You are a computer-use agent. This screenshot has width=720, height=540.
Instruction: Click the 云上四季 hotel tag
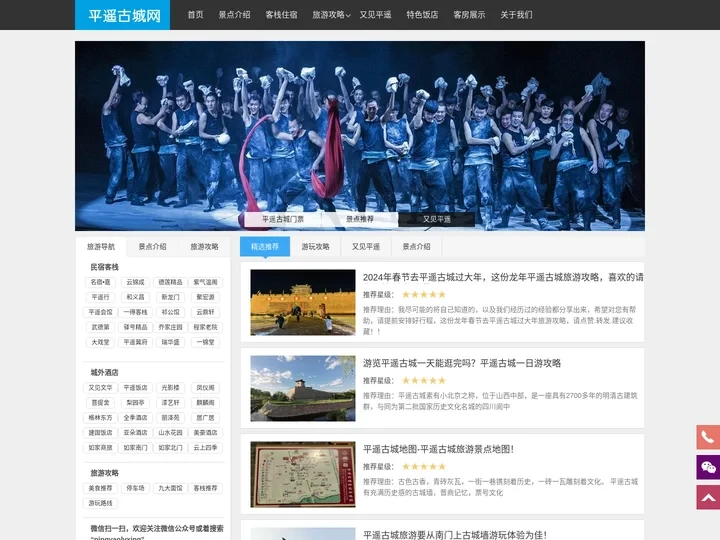point(205,448)
